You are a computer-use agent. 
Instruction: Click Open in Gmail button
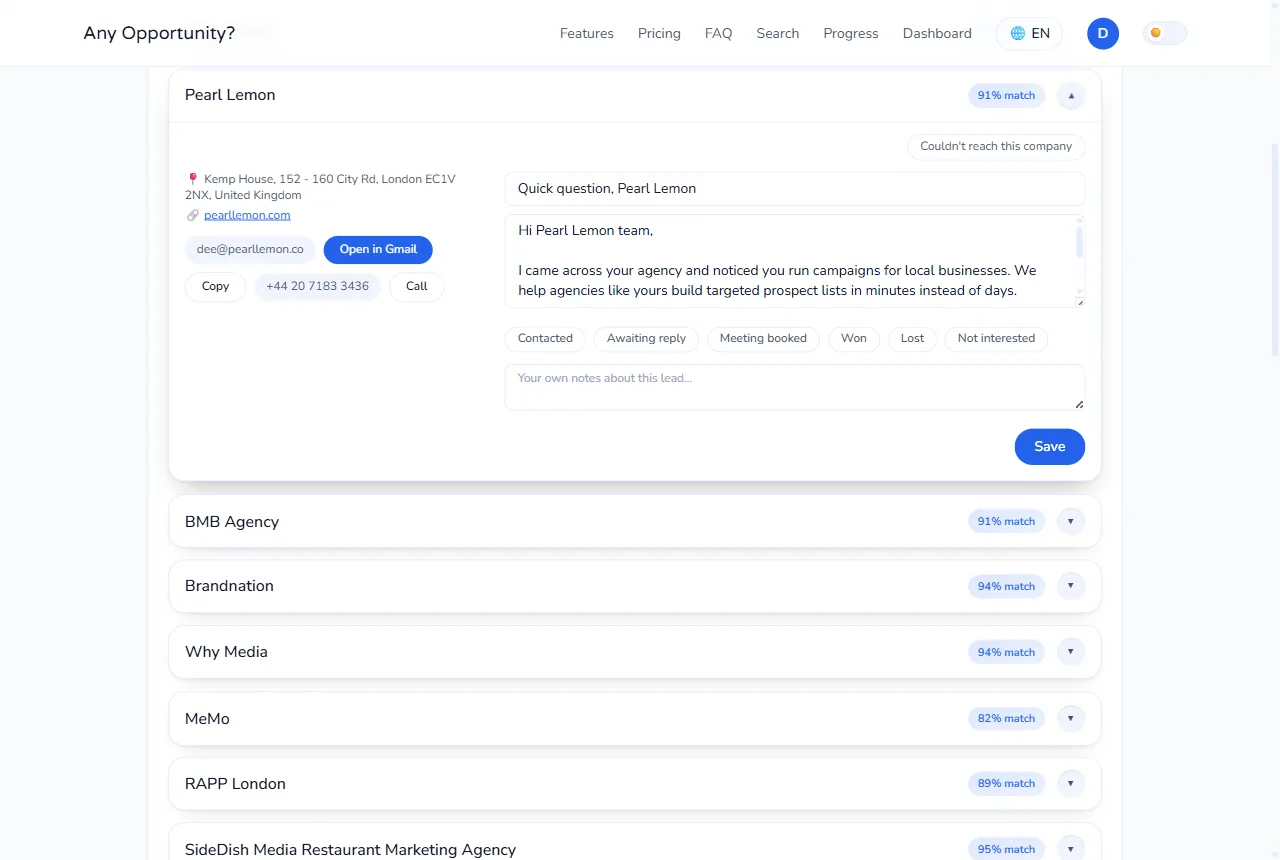(x=378, y=249)
